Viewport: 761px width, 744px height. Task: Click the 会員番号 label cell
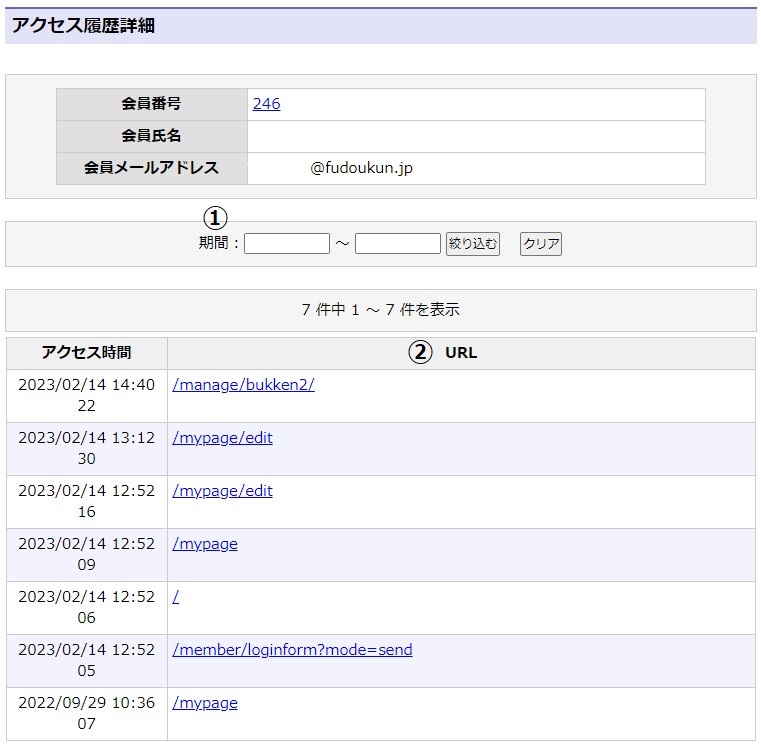click(x=151, y=104)
